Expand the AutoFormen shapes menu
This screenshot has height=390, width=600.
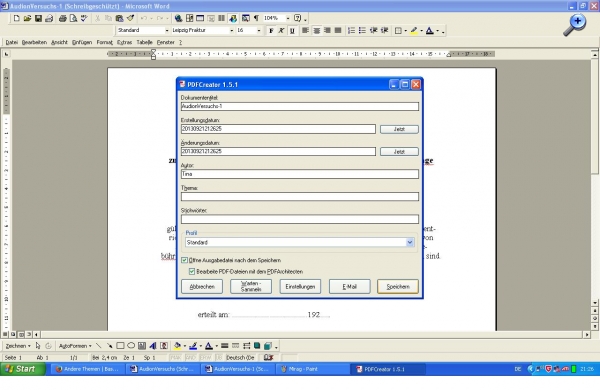[x=75, y=346]
